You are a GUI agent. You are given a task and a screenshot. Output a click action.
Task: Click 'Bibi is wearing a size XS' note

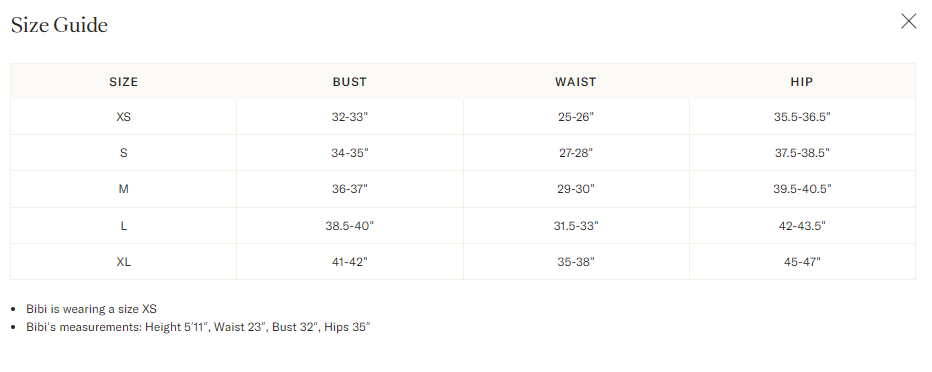(92, 309)
